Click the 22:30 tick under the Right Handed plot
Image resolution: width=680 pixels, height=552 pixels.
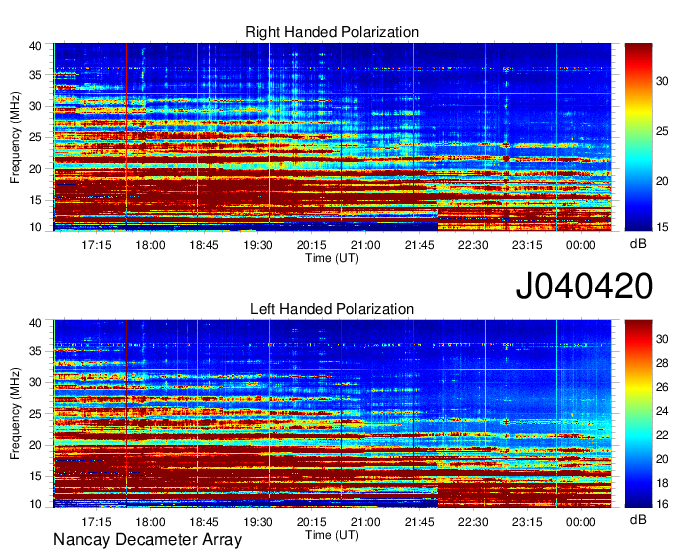tap(473, 245)
